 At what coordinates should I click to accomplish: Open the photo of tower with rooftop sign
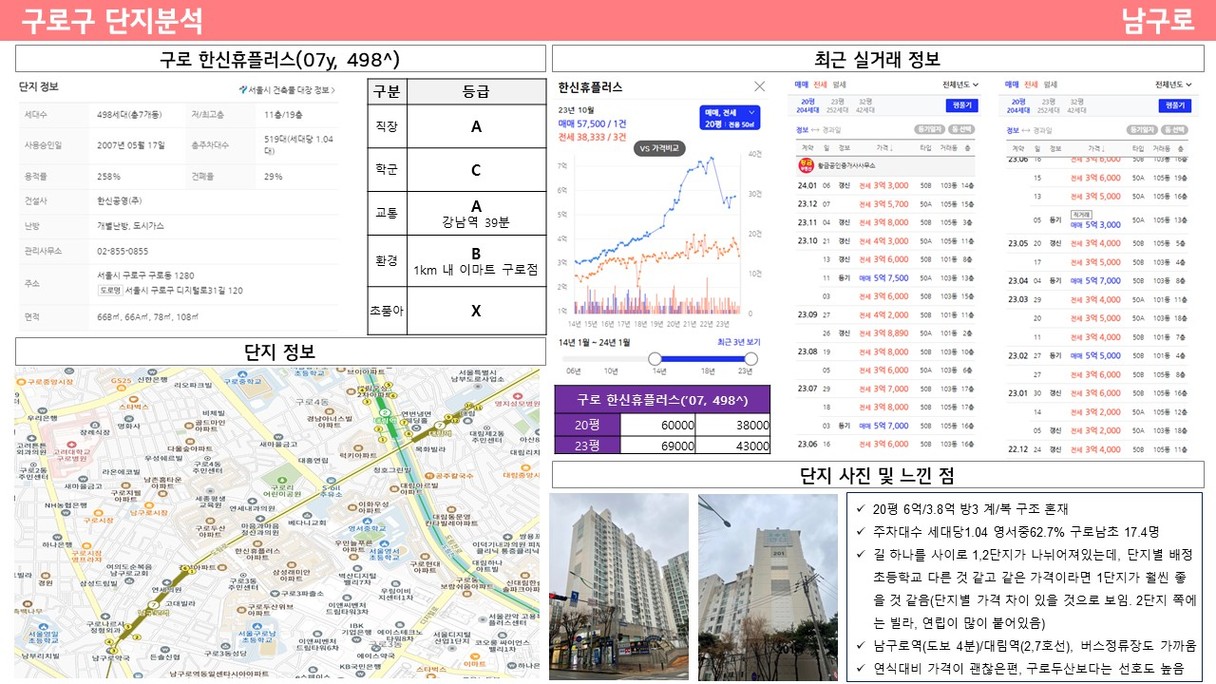coord(768,586)
